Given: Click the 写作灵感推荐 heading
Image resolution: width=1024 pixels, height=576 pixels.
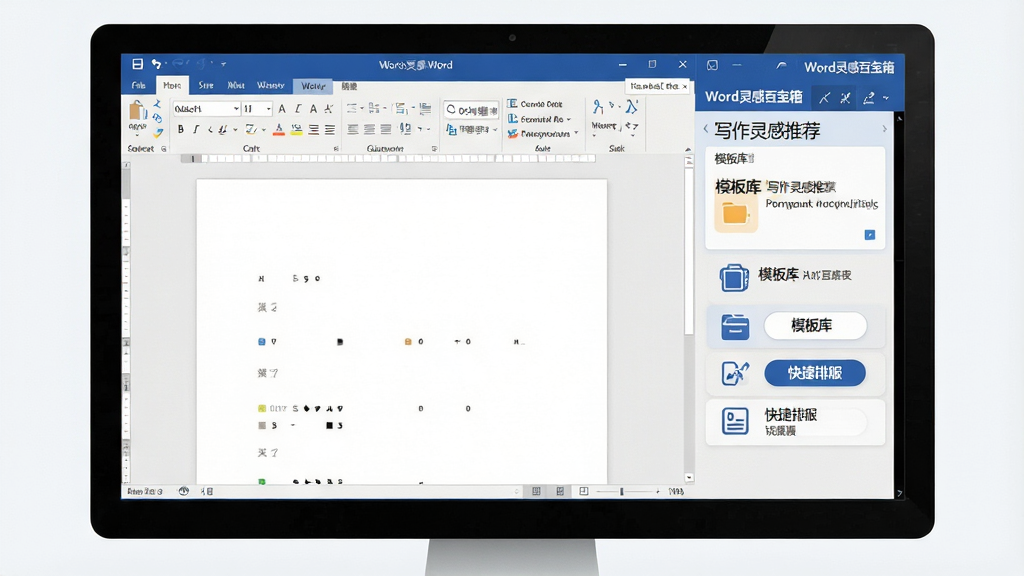Looking at the screenshot, I should coord(767,131).
